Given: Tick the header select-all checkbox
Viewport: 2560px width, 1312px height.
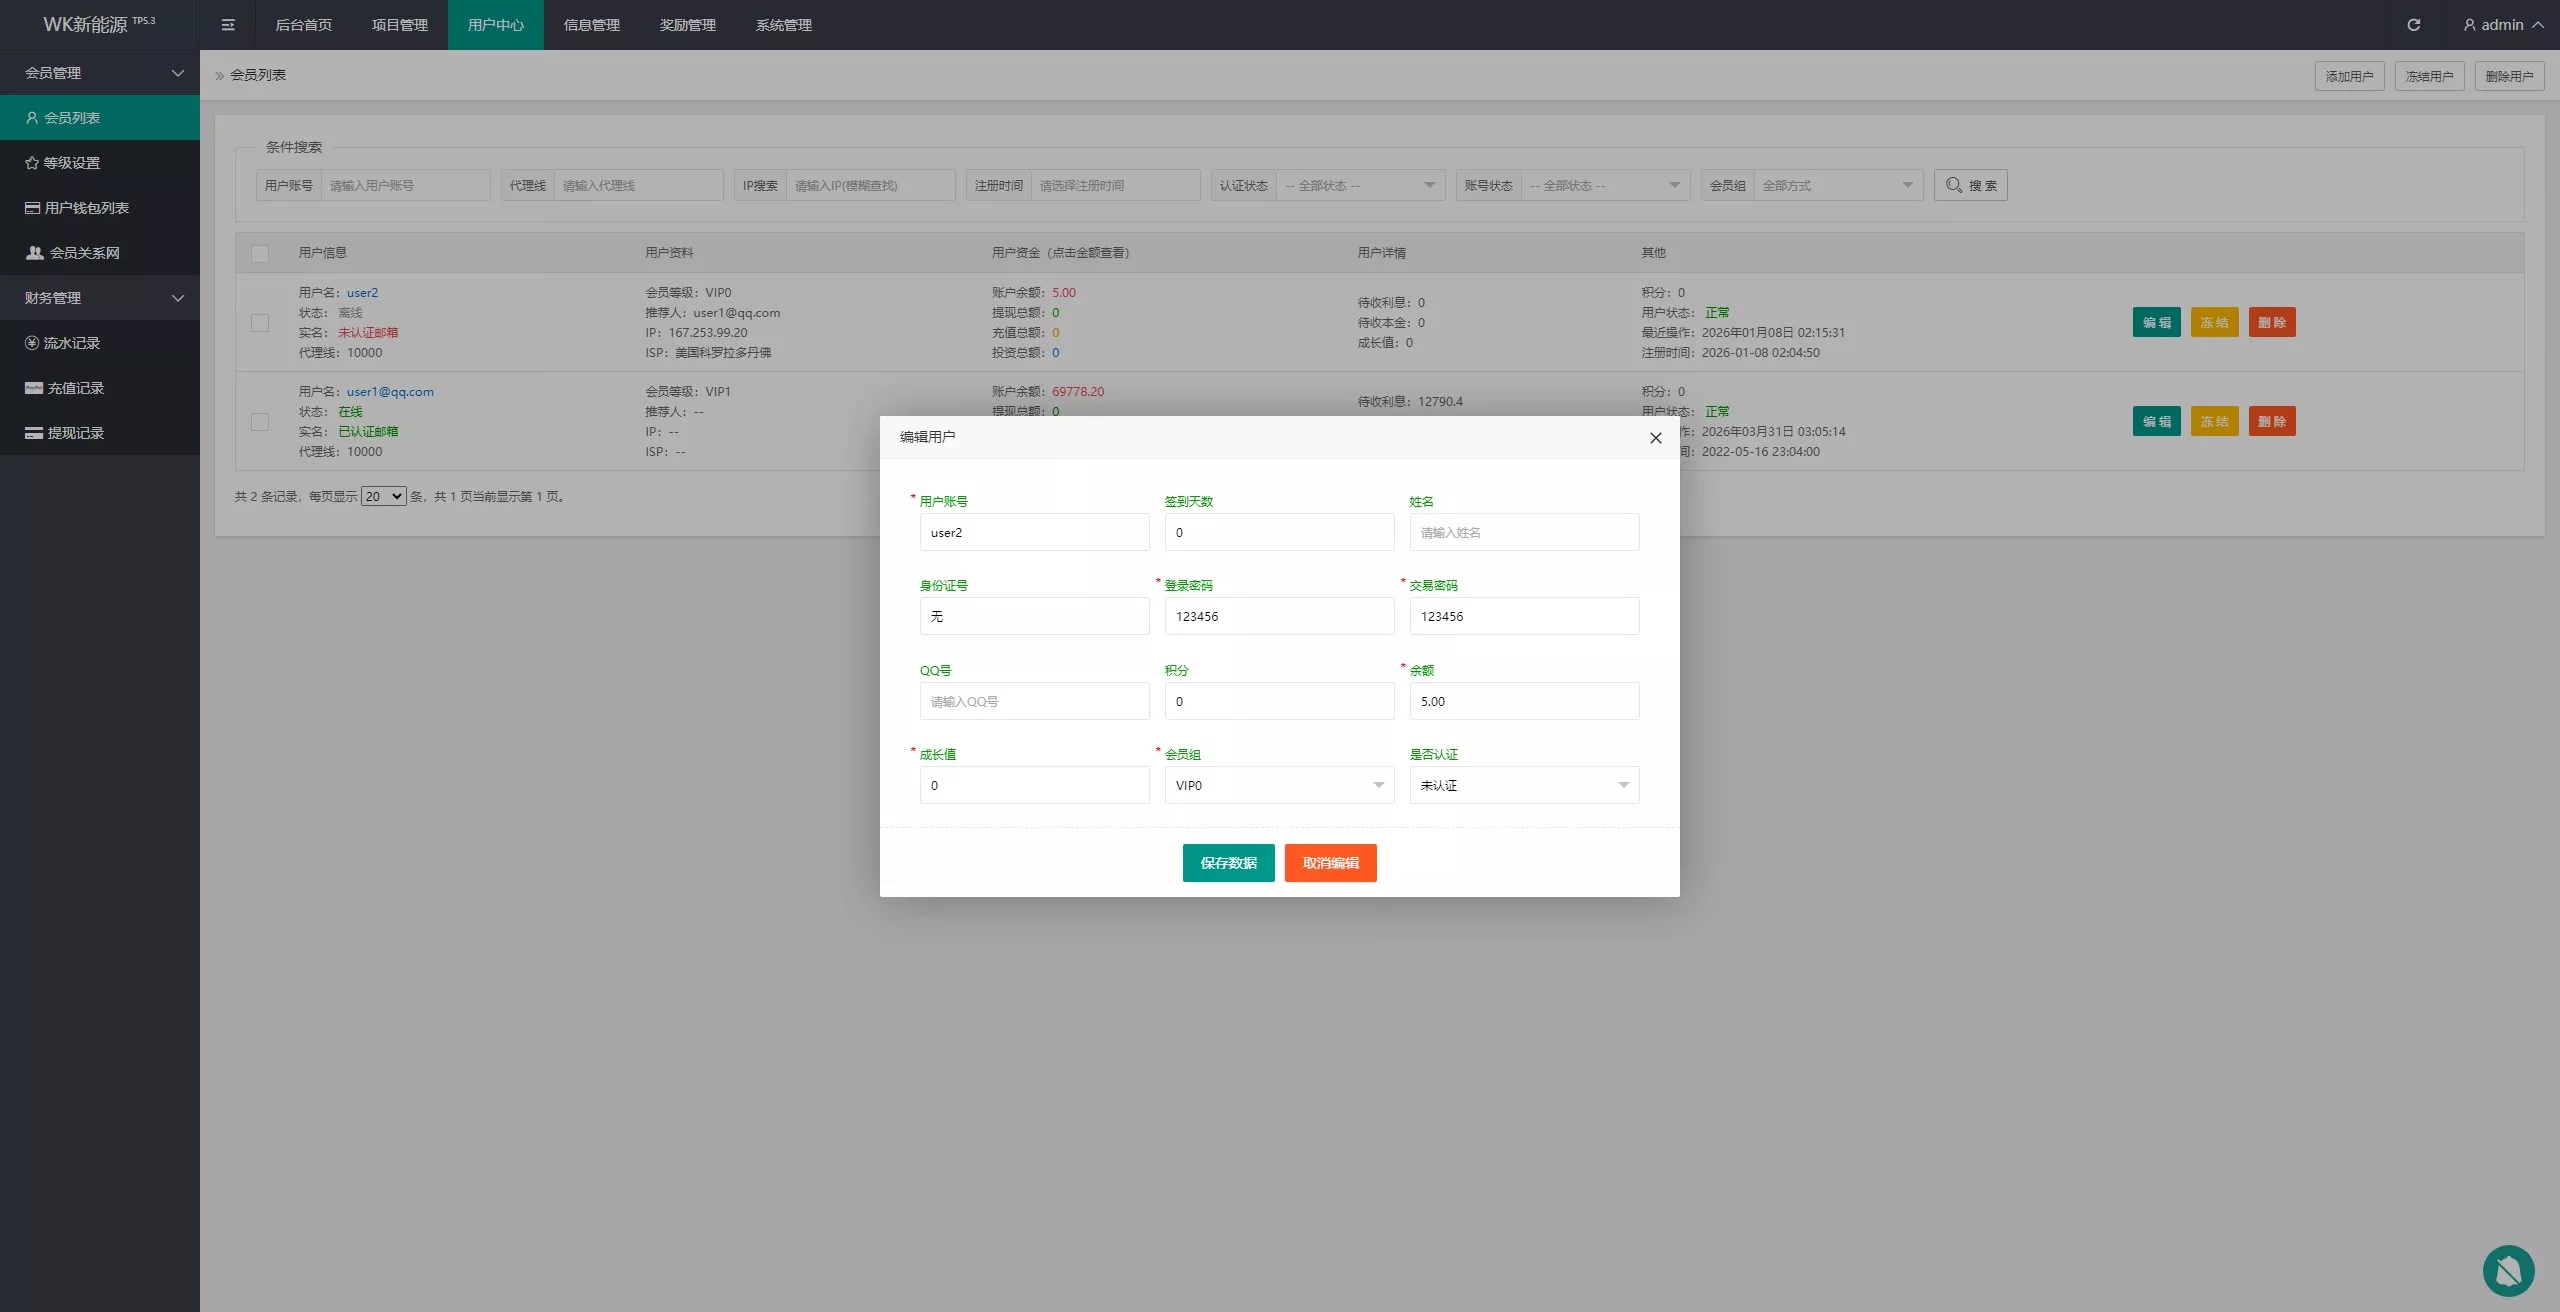Looking at the screenshot, I should click(260, 254).
